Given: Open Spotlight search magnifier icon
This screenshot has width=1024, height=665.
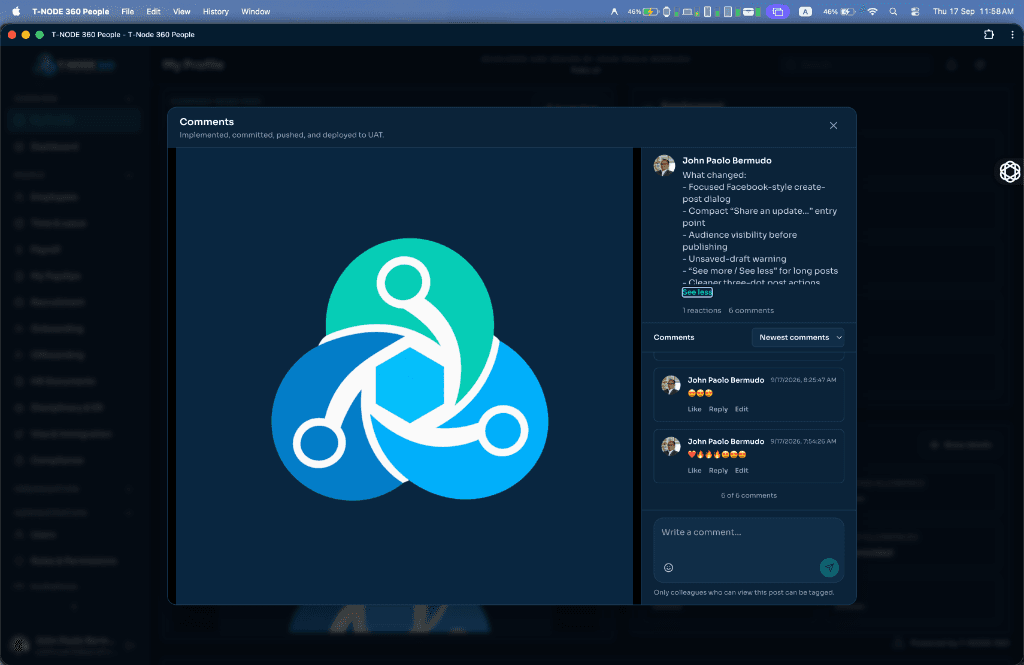Looking at the screenshot, I should point(893,11).
